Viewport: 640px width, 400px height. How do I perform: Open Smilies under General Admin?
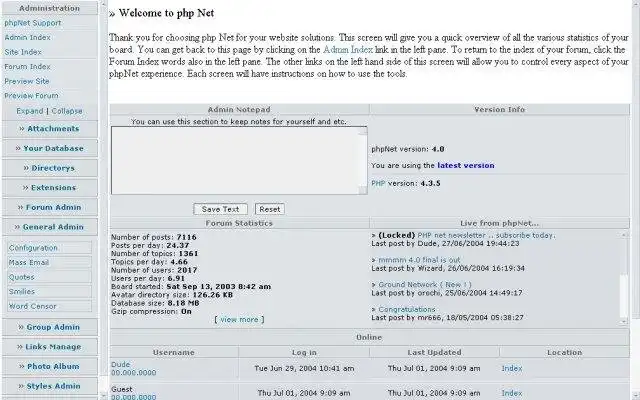pyautogui.click(x=49, y=291)
